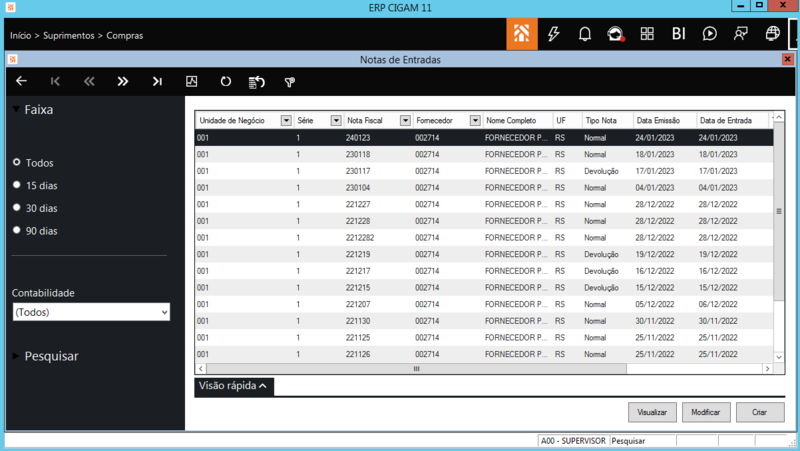Click Compras in the breadcrumb
Image resolution: width=800 pixels, height=451 pixels.
pyautogui.click(x=124, y=36)
